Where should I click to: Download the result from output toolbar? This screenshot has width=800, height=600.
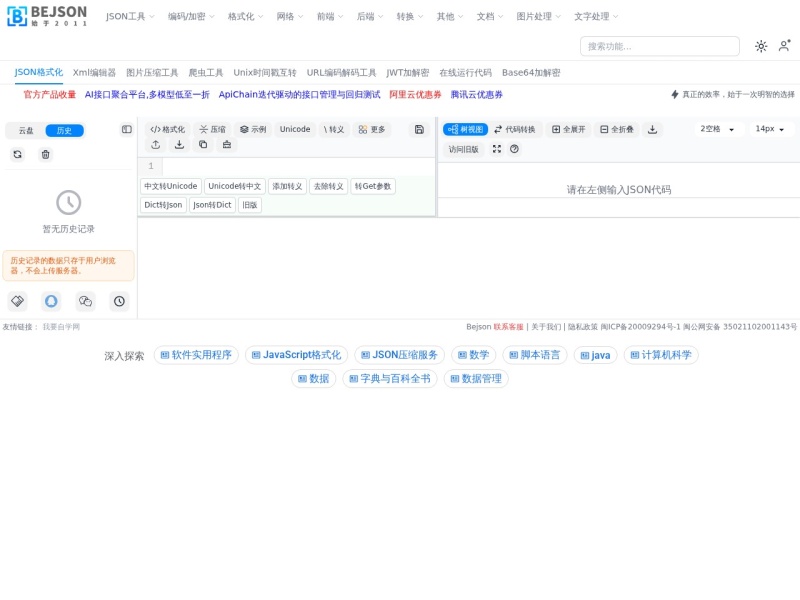click(652, 130)
